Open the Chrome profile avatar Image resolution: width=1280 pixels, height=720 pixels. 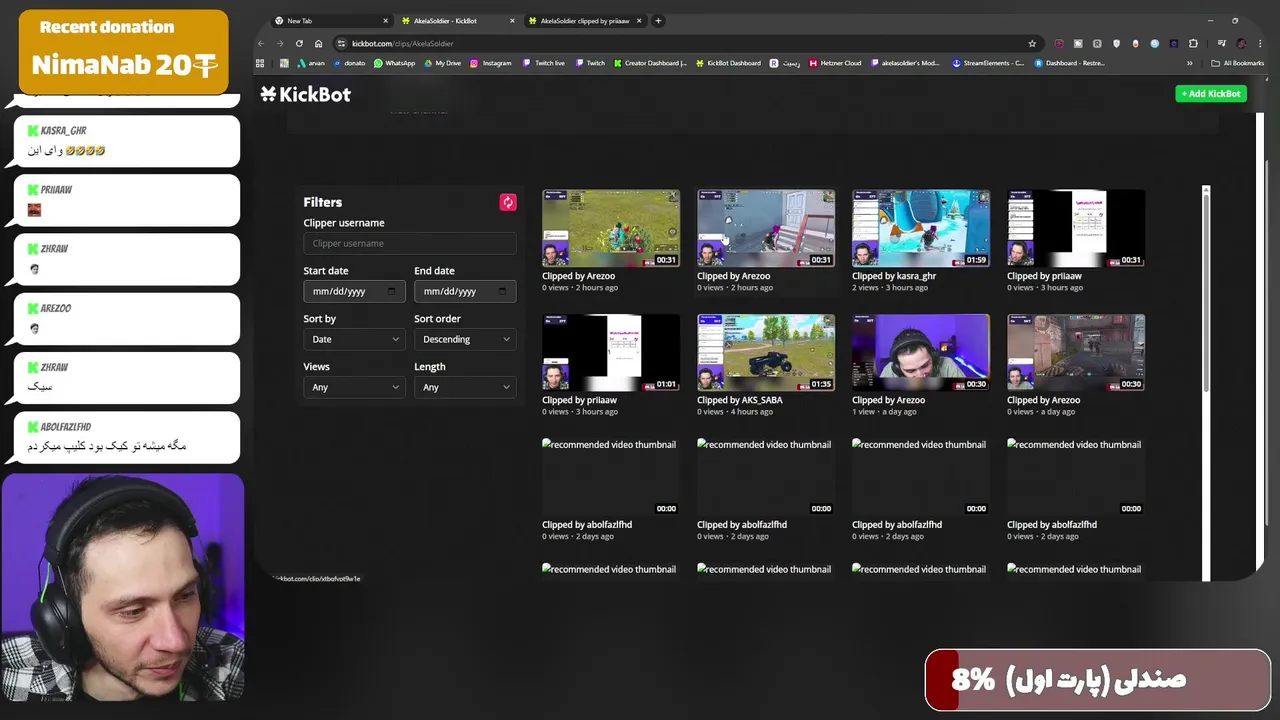1241,43
